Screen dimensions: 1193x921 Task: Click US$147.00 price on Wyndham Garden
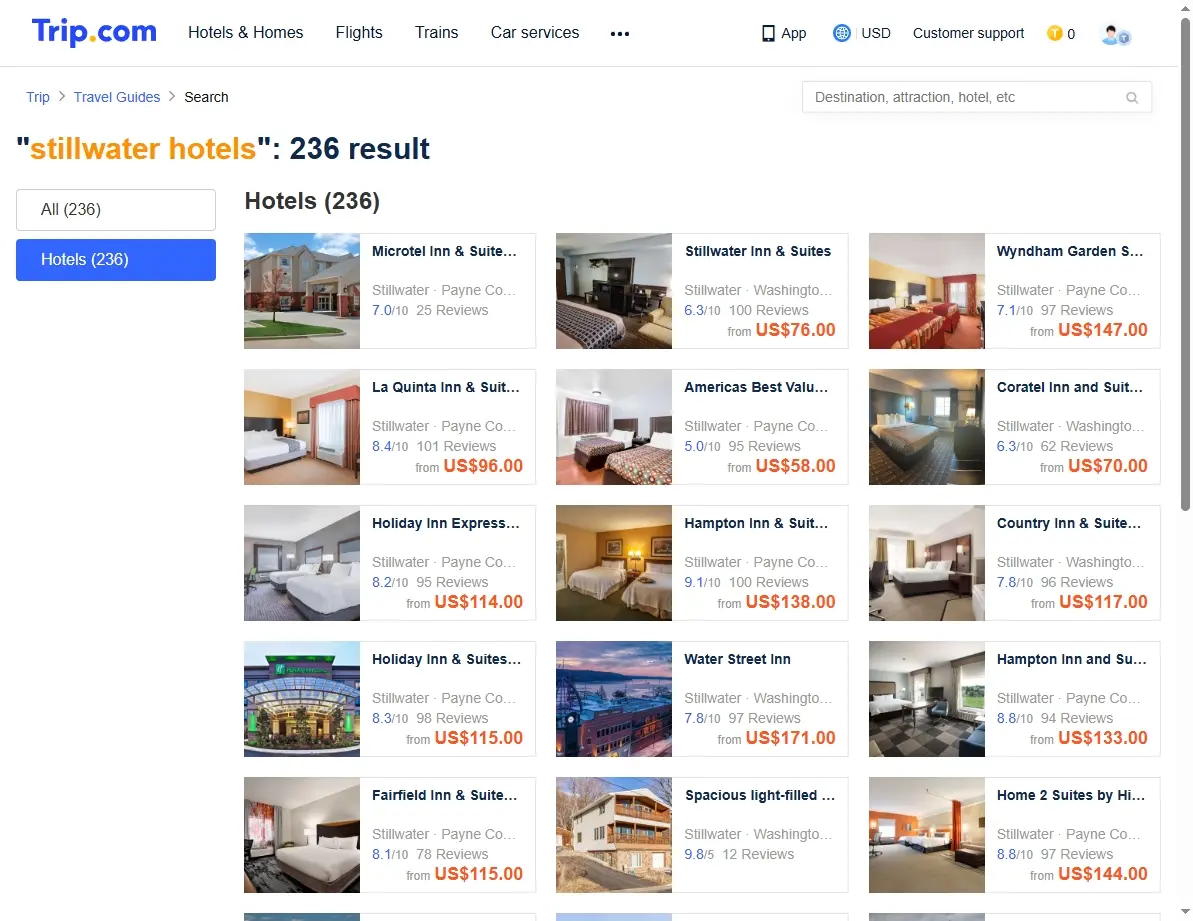[1102, 330]
